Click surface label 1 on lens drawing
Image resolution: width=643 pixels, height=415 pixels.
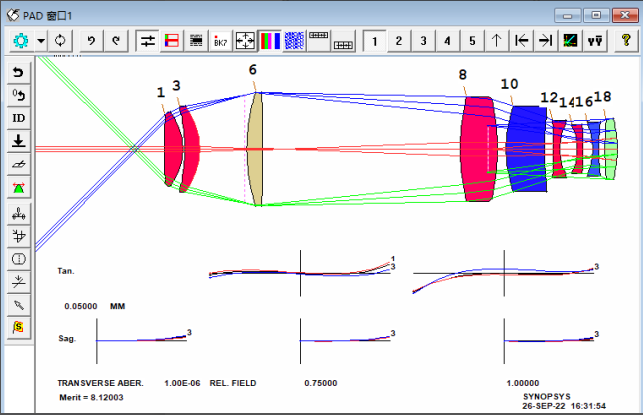[x=160, y=93]
